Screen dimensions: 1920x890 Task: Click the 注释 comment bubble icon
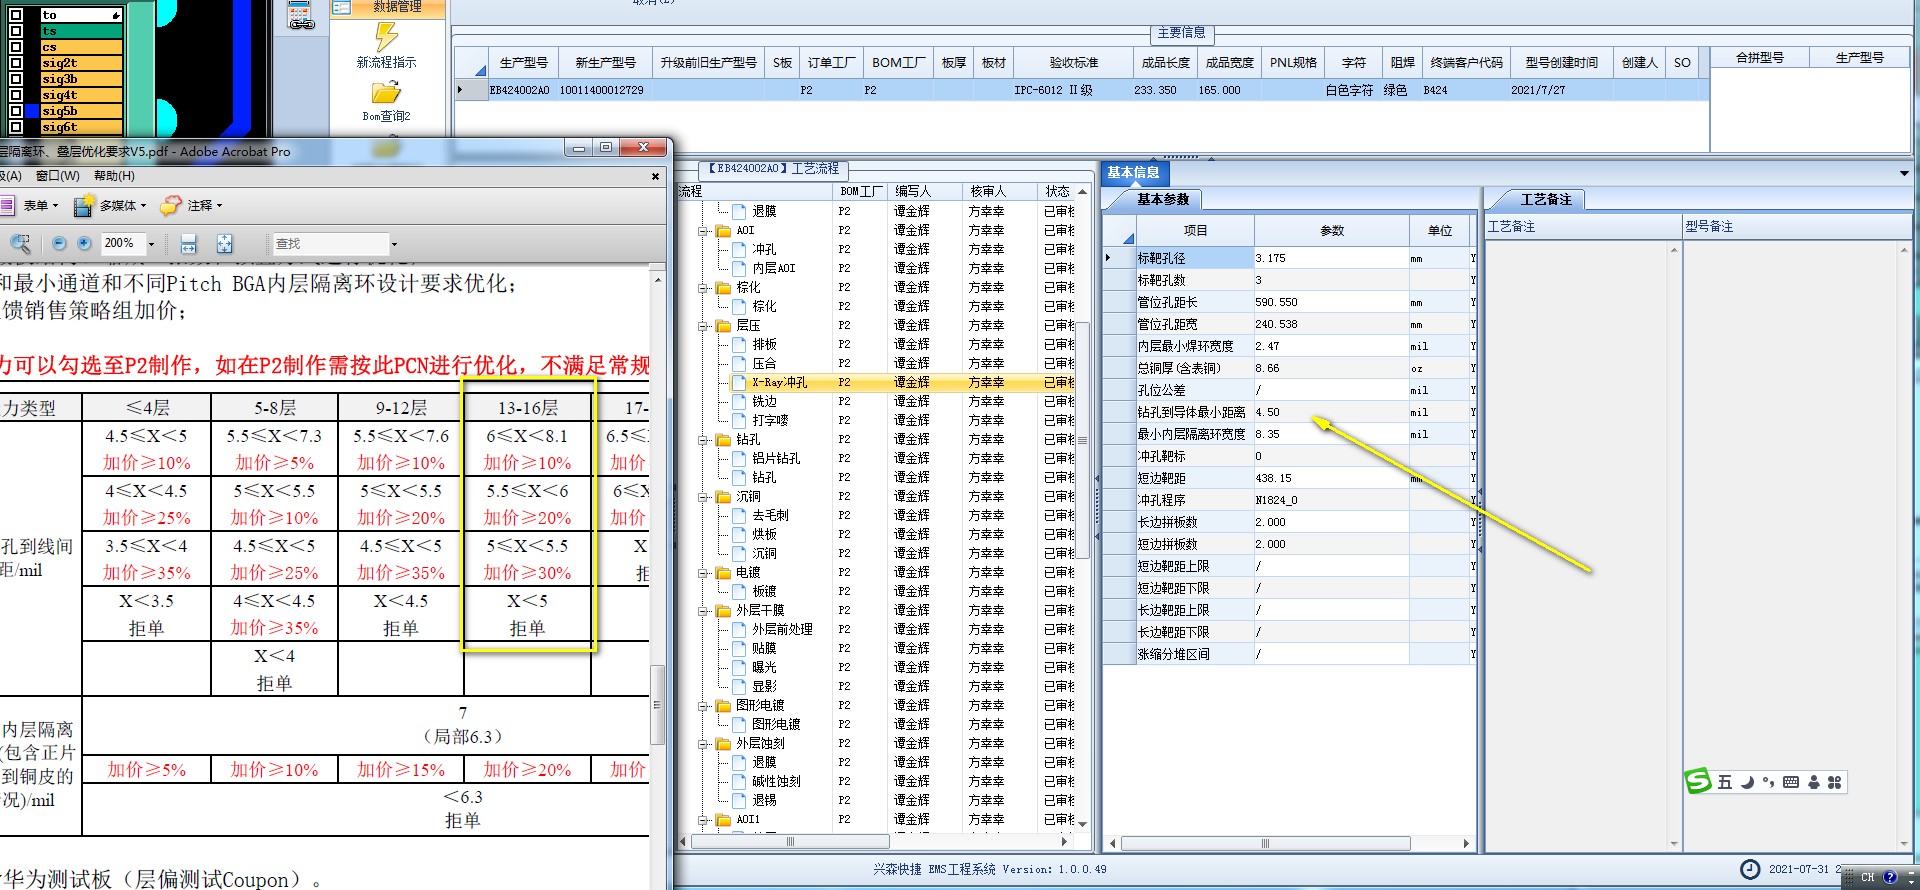click(171, 205)
